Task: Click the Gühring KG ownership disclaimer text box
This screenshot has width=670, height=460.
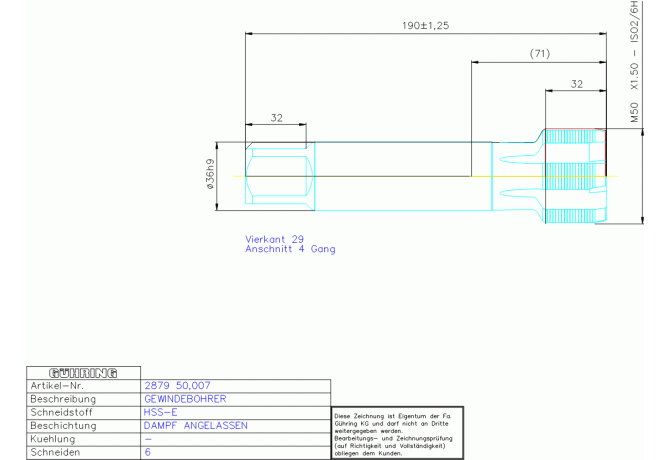Action: pos(392,433)
